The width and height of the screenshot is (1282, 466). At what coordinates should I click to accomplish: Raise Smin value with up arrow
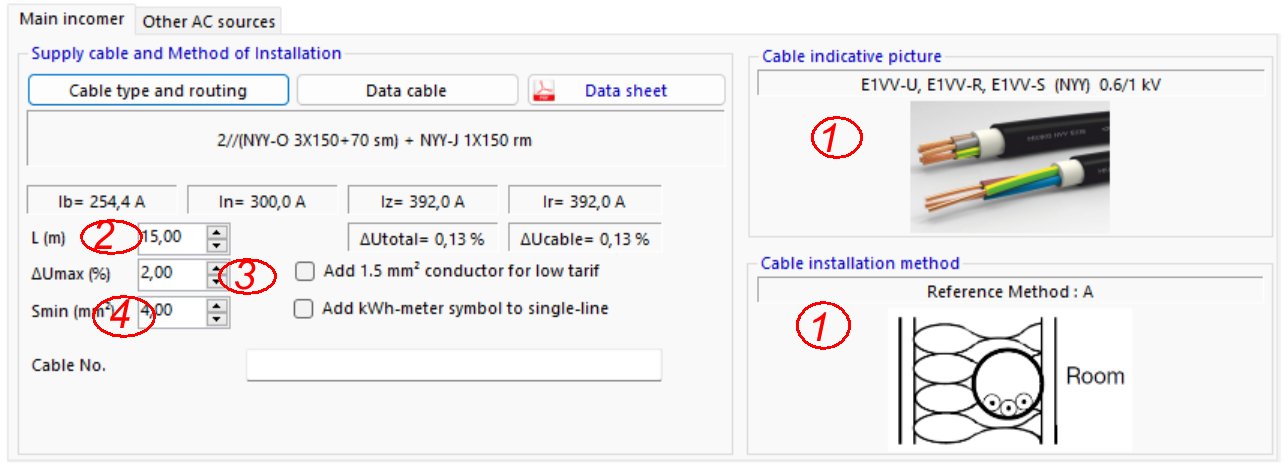pyautogui.click(x=218, y=306)
